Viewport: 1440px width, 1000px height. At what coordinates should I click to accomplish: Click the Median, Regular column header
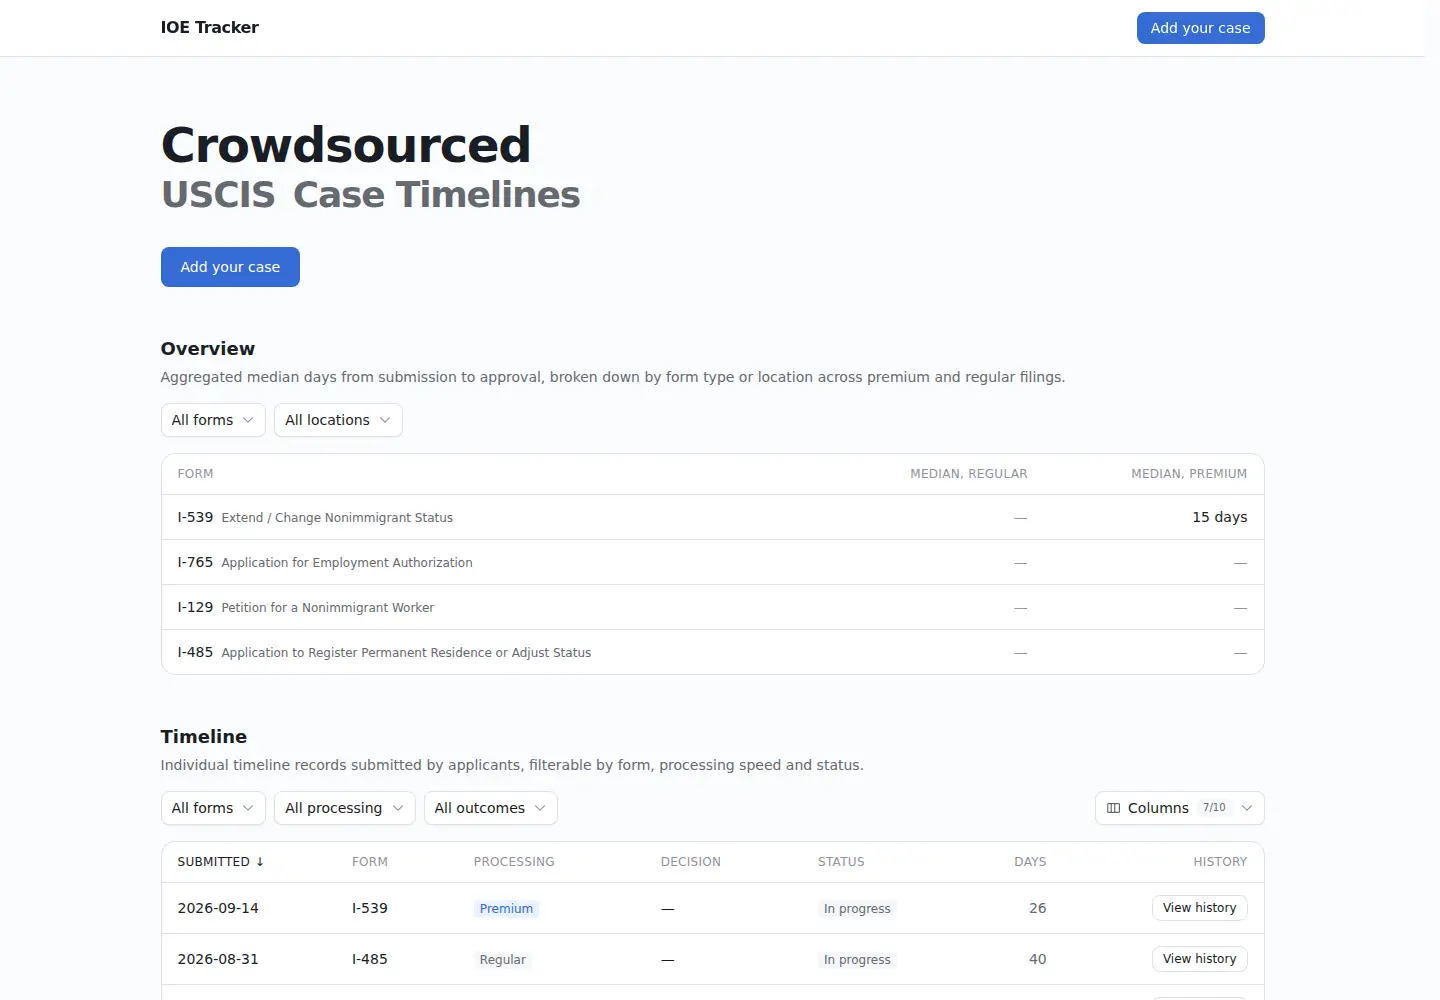969,474
